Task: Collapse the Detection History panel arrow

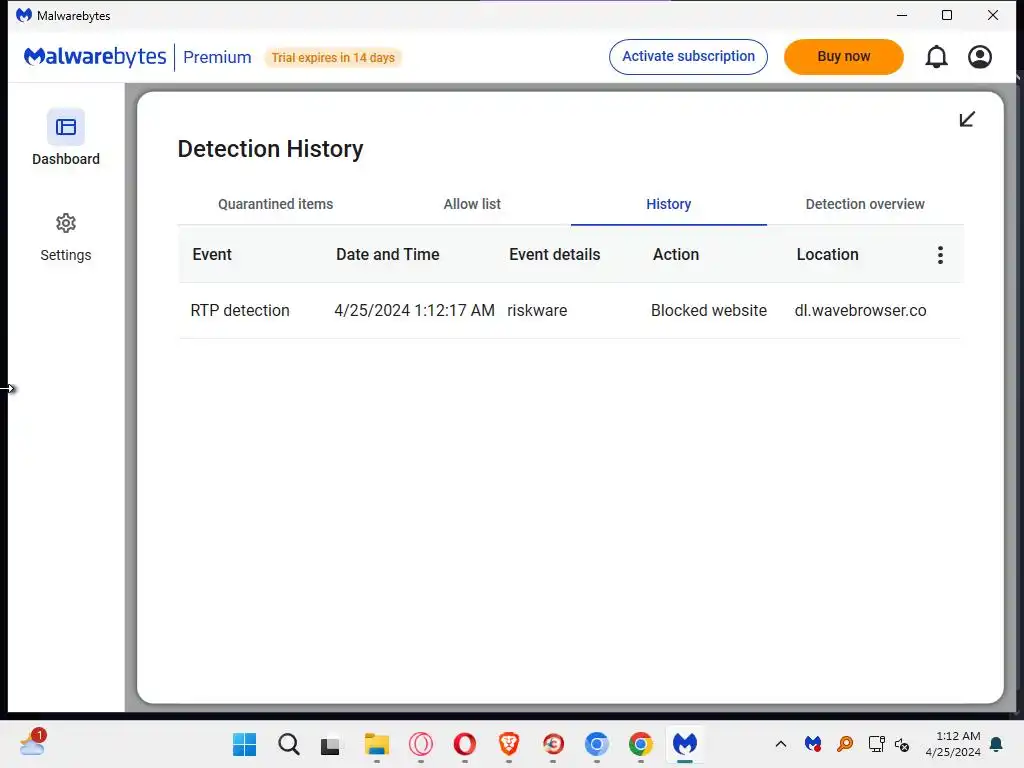Action: point(967,119)
